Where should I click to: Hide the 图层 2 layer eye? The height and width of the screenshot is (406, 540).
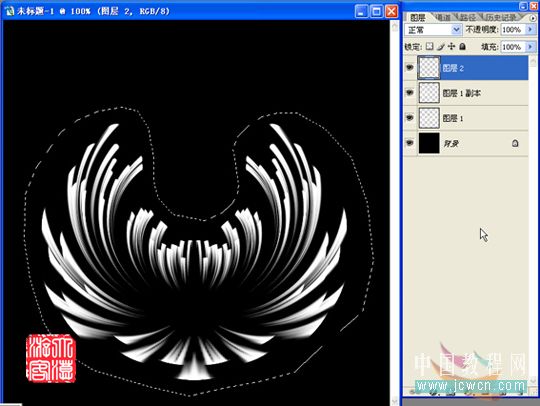(x=409, y=68)
